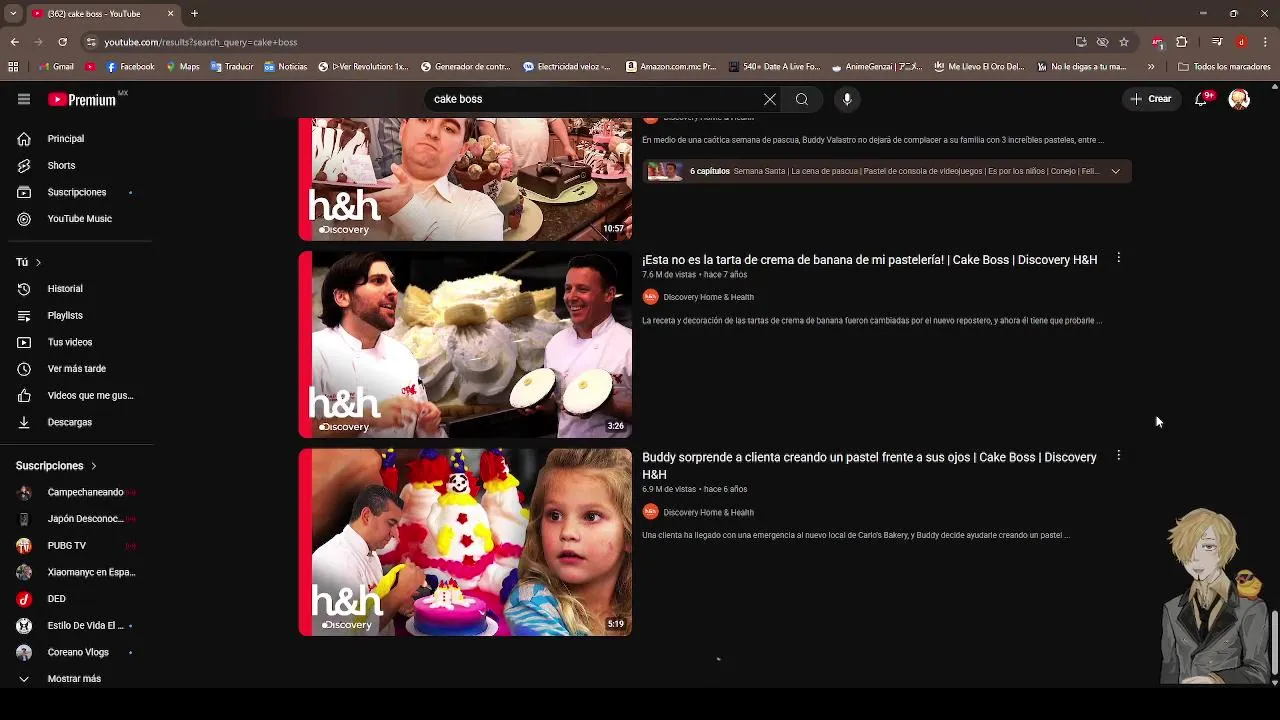1280x720 pixels.
Task: Show more bookmarks chevron
Action: click(1151, 67)
